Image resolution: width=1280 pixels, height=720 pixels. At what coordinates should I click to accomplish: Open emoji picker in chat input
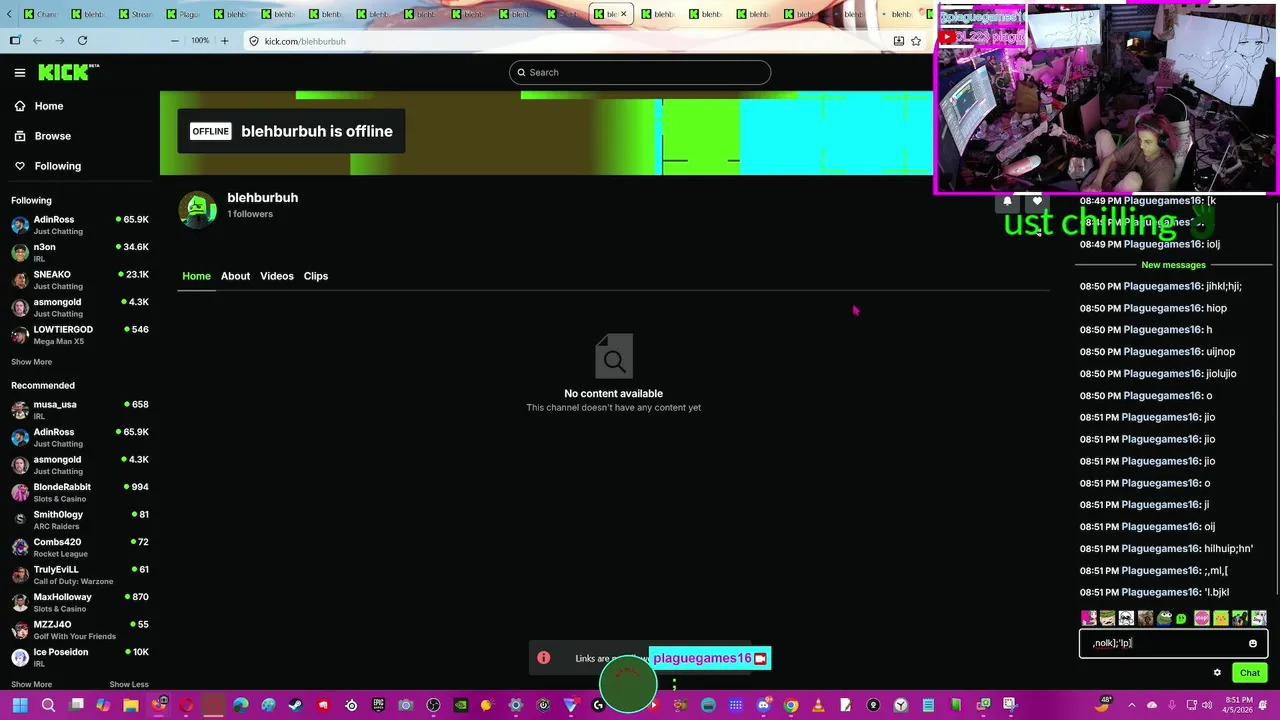[x=1252, y=644]
